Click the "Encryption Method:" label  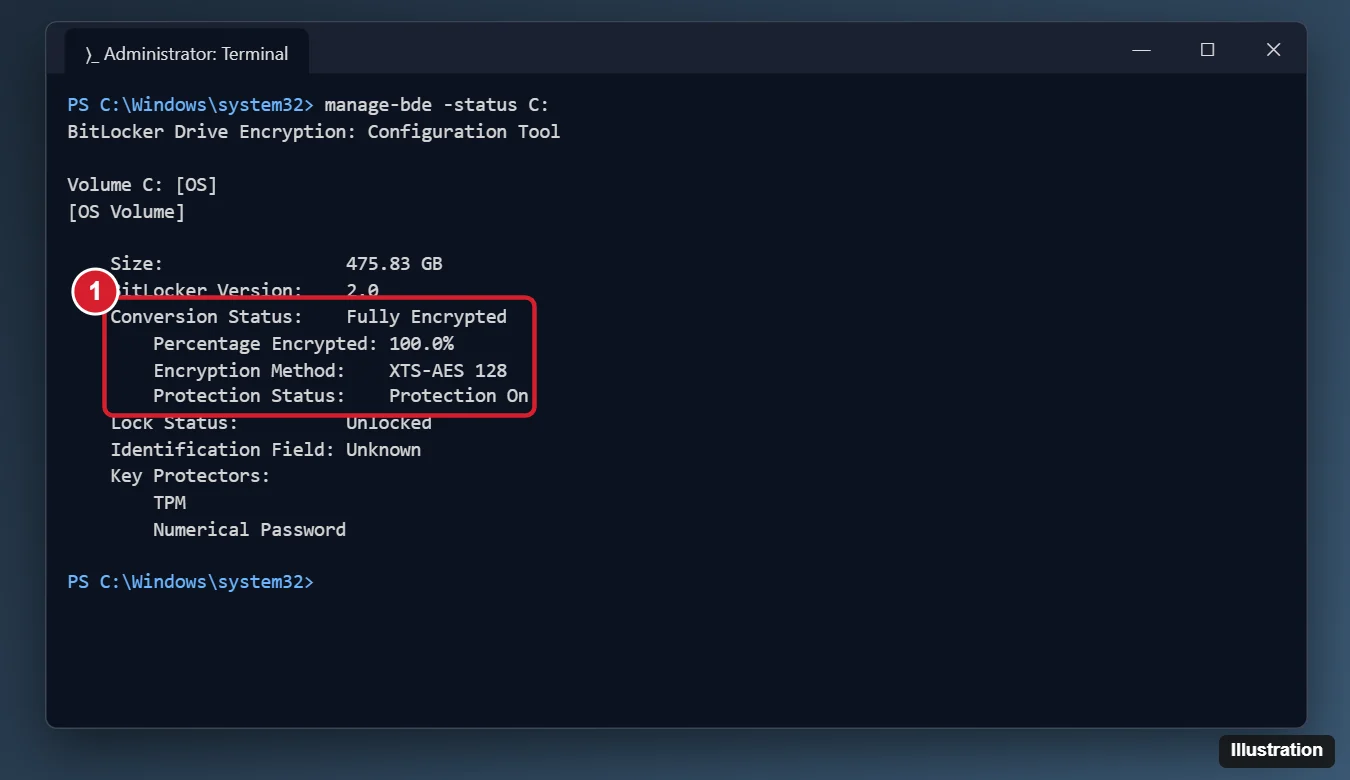tap(249, 370)
